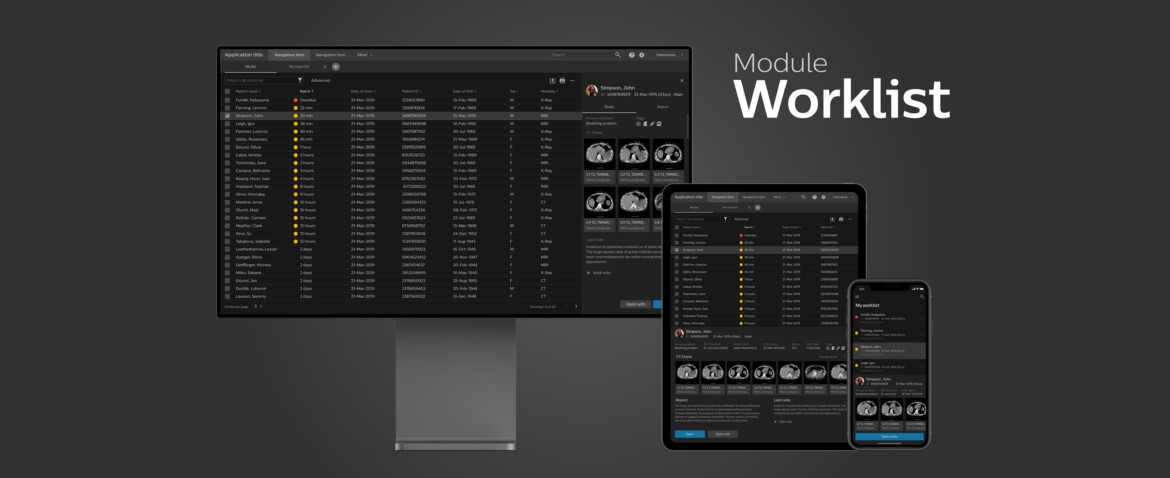
Task: Open the settings gear icon on the monitor
Action: click(642, 54)
